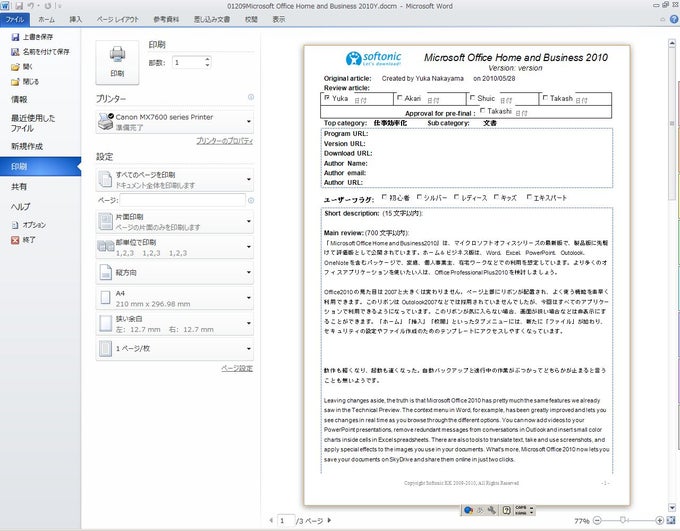Screen dimensions: 680x531
Task: Click the undo arrow in quick access toolbar
Action: tap(30, 6)
